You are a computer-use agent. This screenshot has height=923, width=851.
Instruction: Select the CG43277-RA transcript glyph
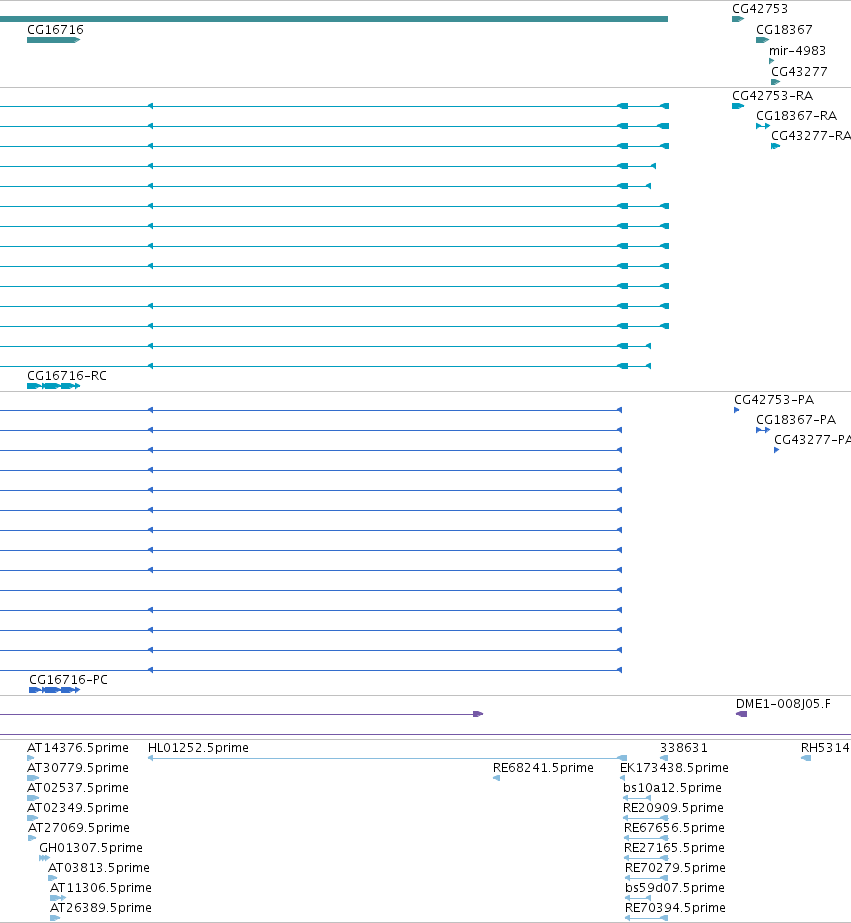click(775, 146)
